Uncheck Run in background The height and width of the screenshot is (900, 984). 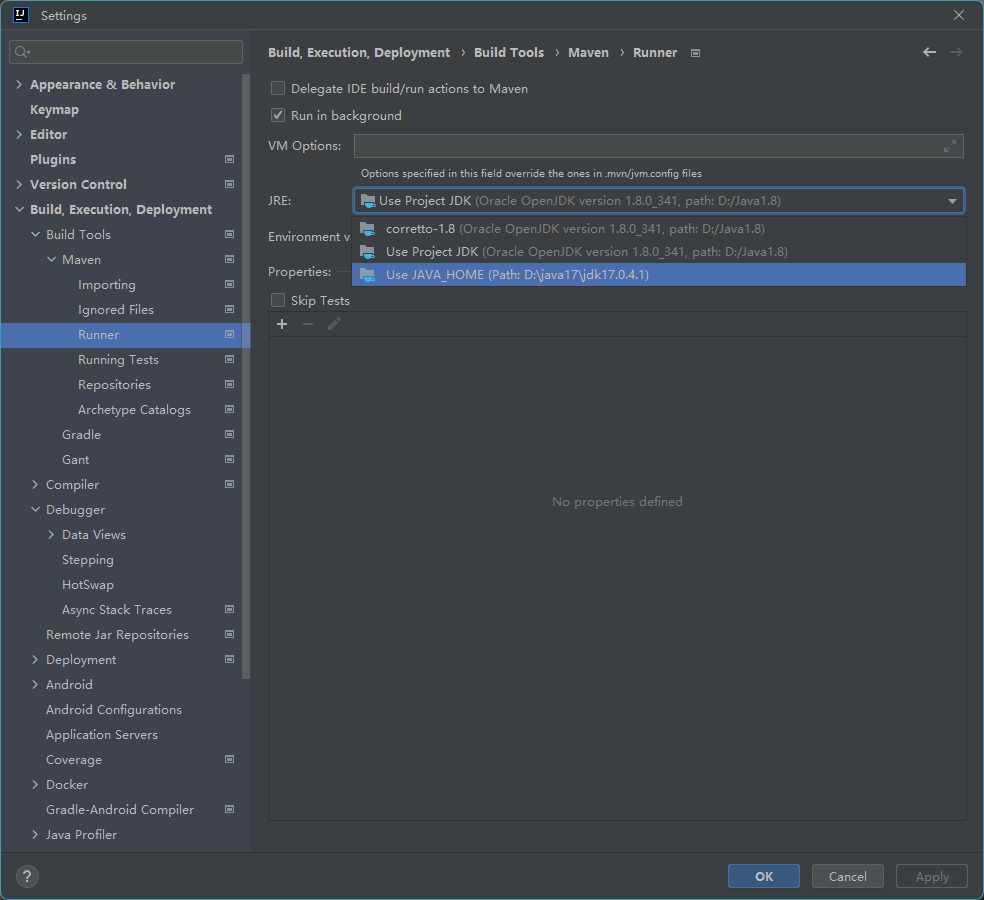click(x=277, y=115)
